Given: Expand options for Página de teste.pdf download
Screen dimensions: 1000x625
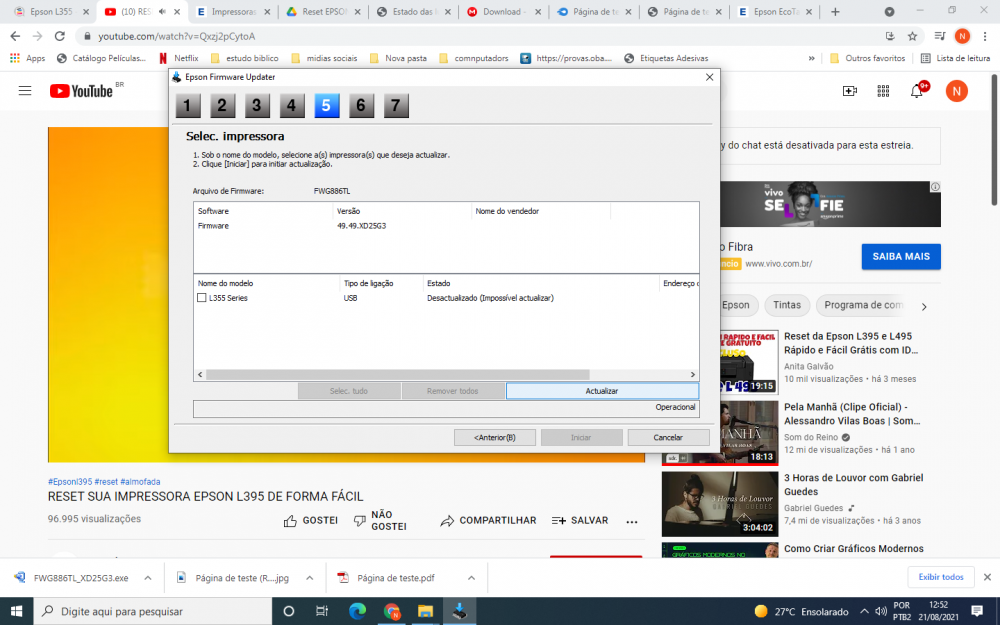Looking at the screenshot, I should [x=471, y=578].
